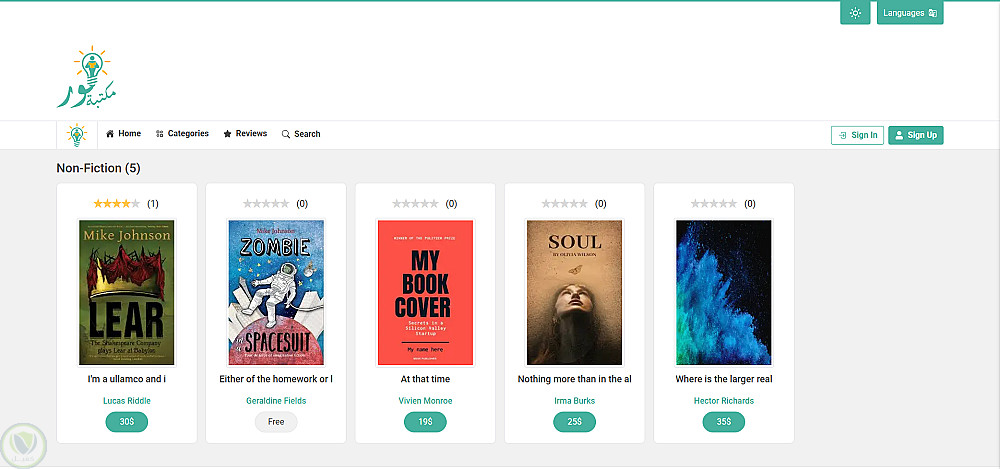Open the blue powder explosion book cover

coord(723,292)
